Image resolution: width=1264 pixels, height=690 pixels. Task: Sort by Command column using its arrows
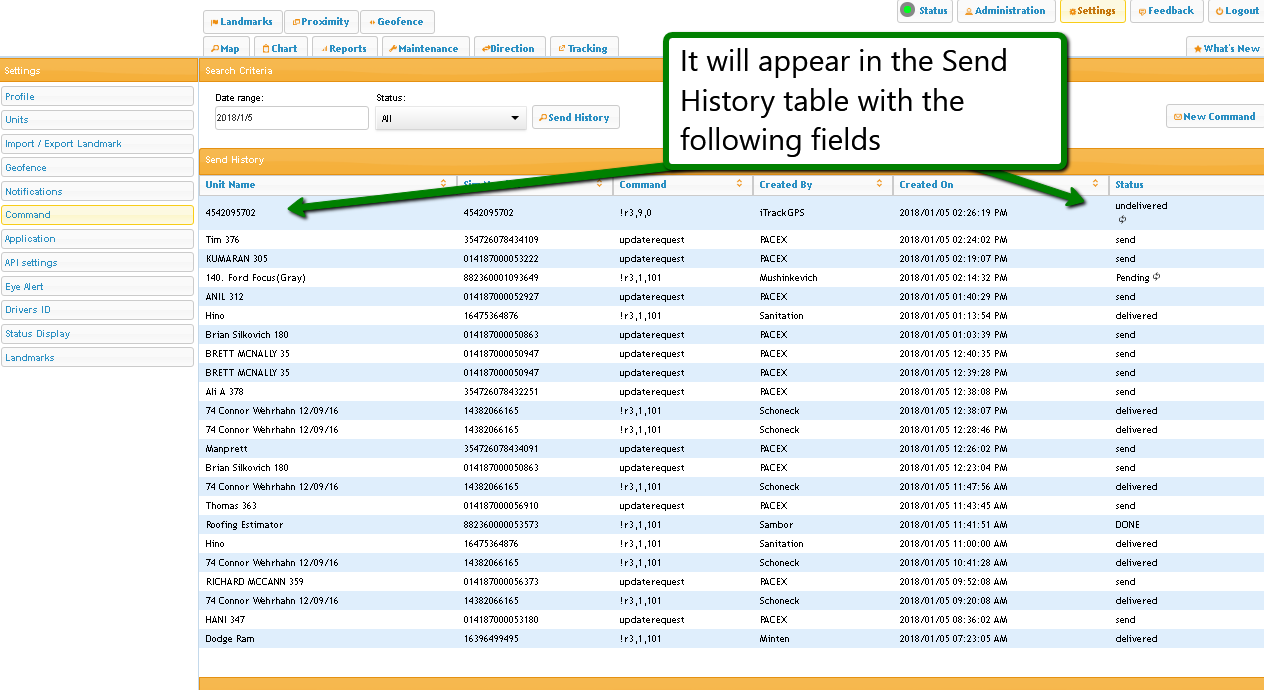(x=740, y=184)
